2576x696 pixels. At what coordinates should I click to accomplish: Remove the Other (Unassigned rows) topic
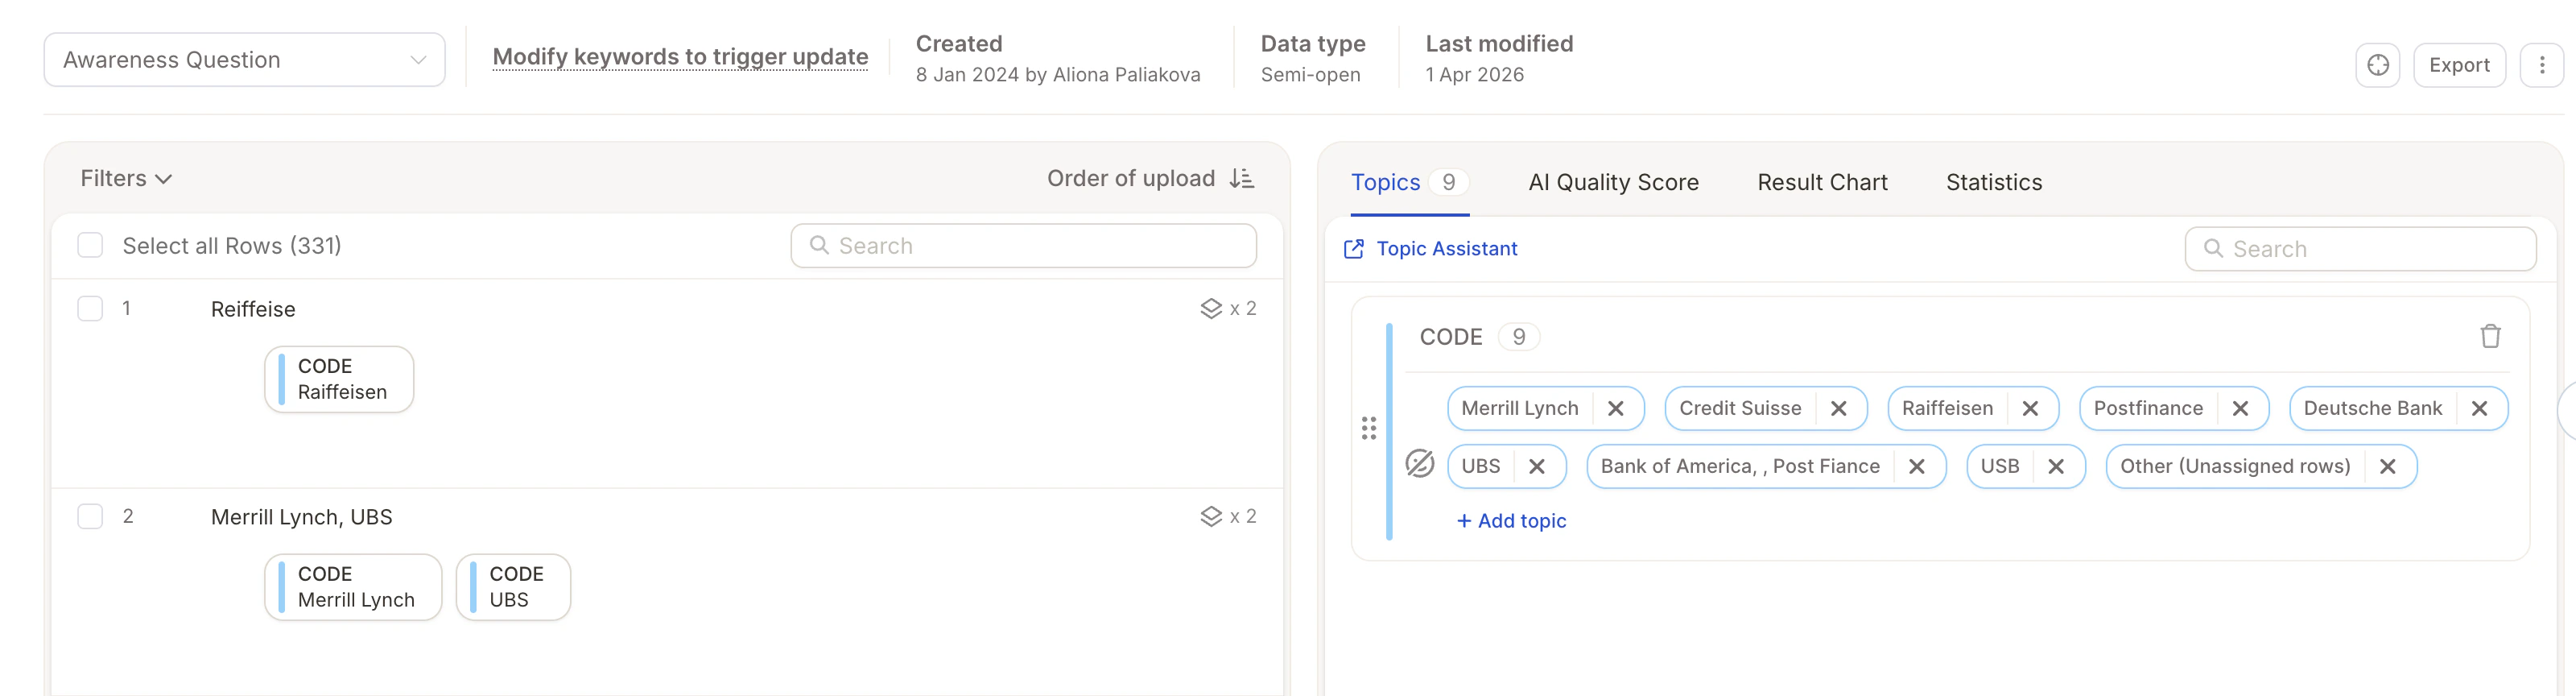(2387, 466)
